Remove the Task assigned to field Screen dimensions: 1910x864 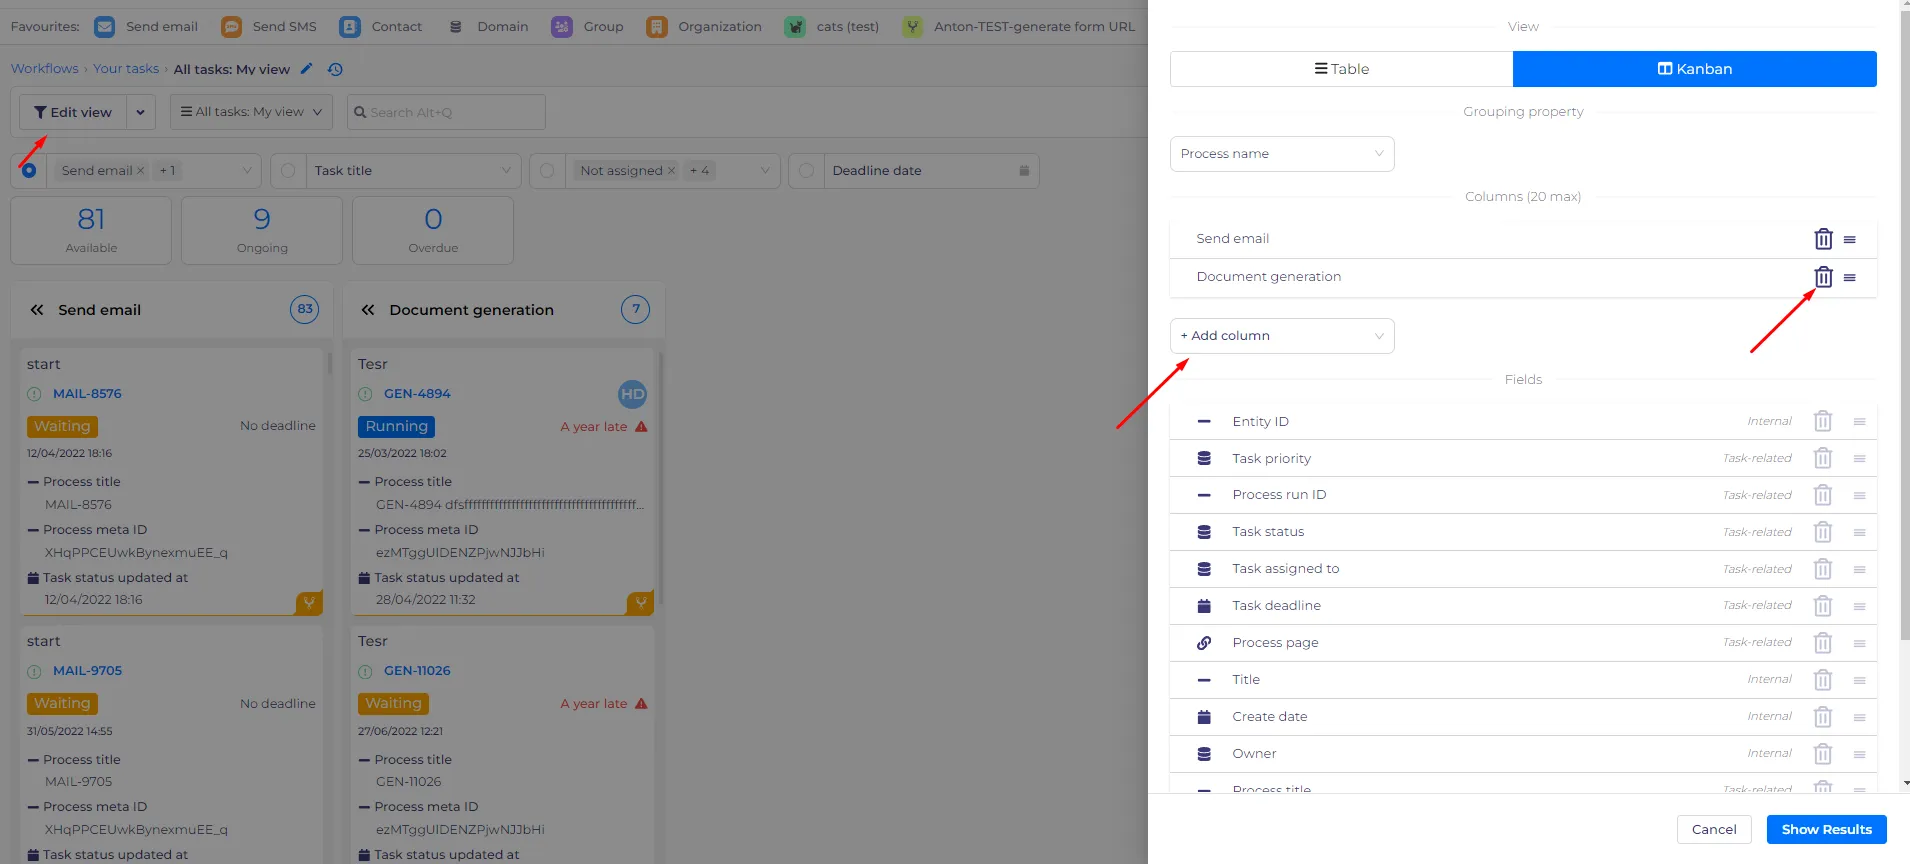(1823, 569)
